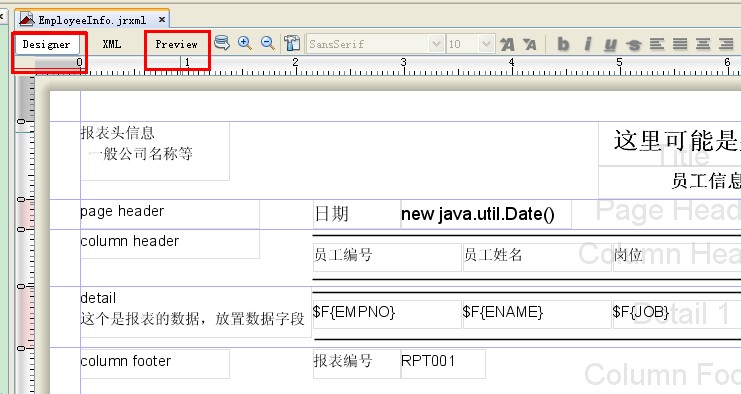Align text left
Viewport: 741px width, 394px height.
(x=657, y=44)
